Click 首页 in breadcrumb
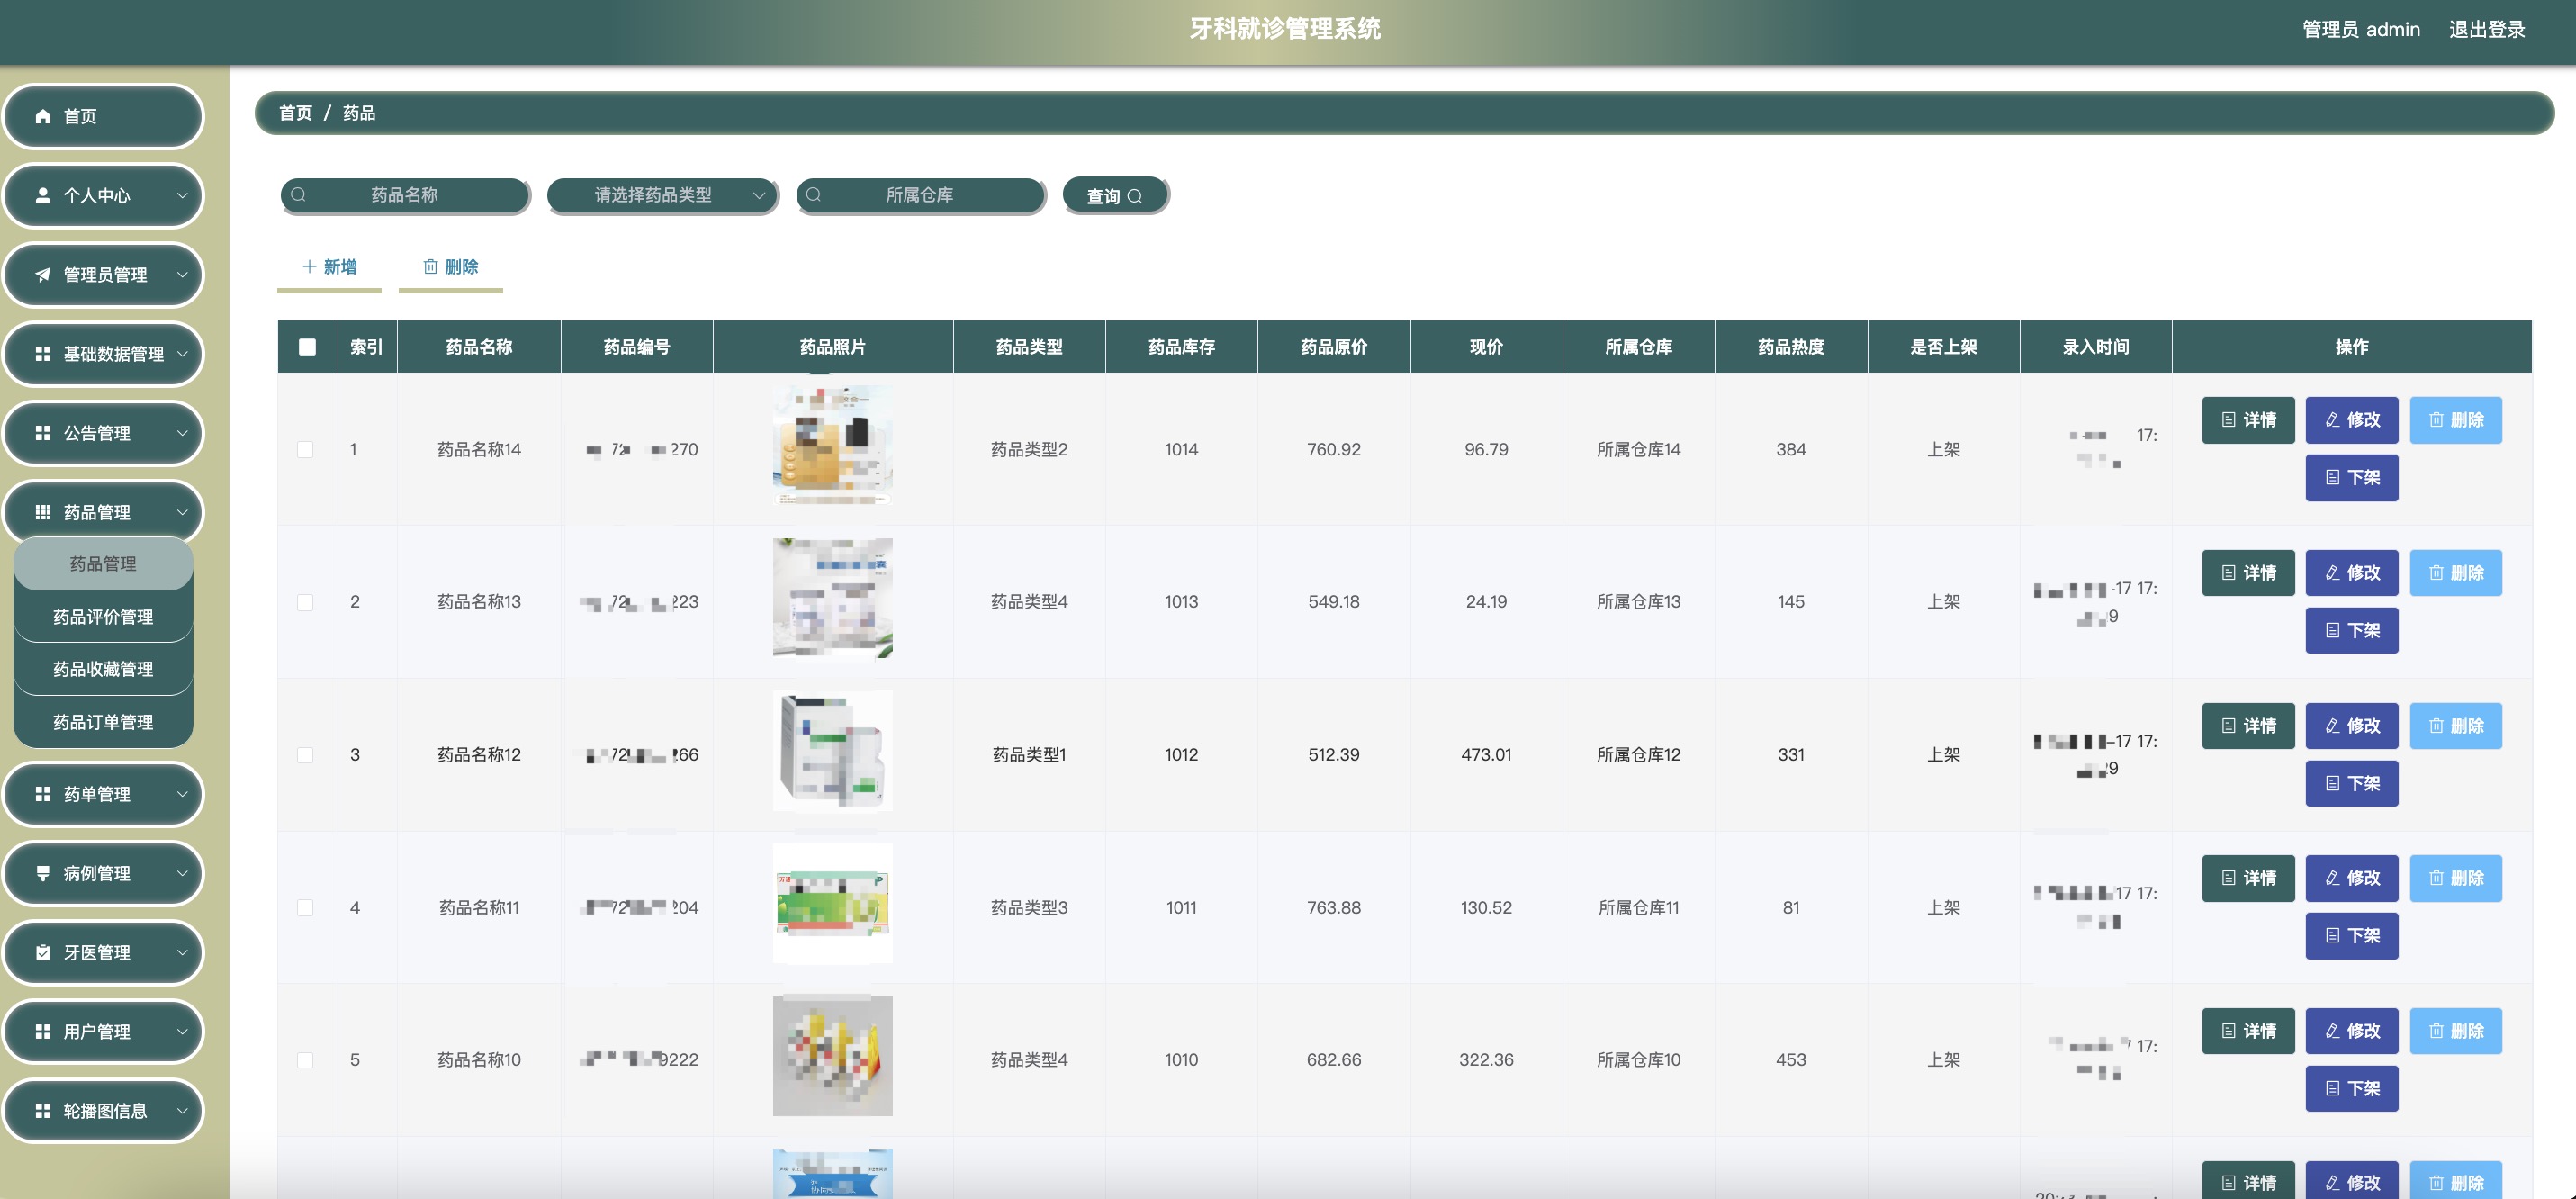 (x=295, y=113)
